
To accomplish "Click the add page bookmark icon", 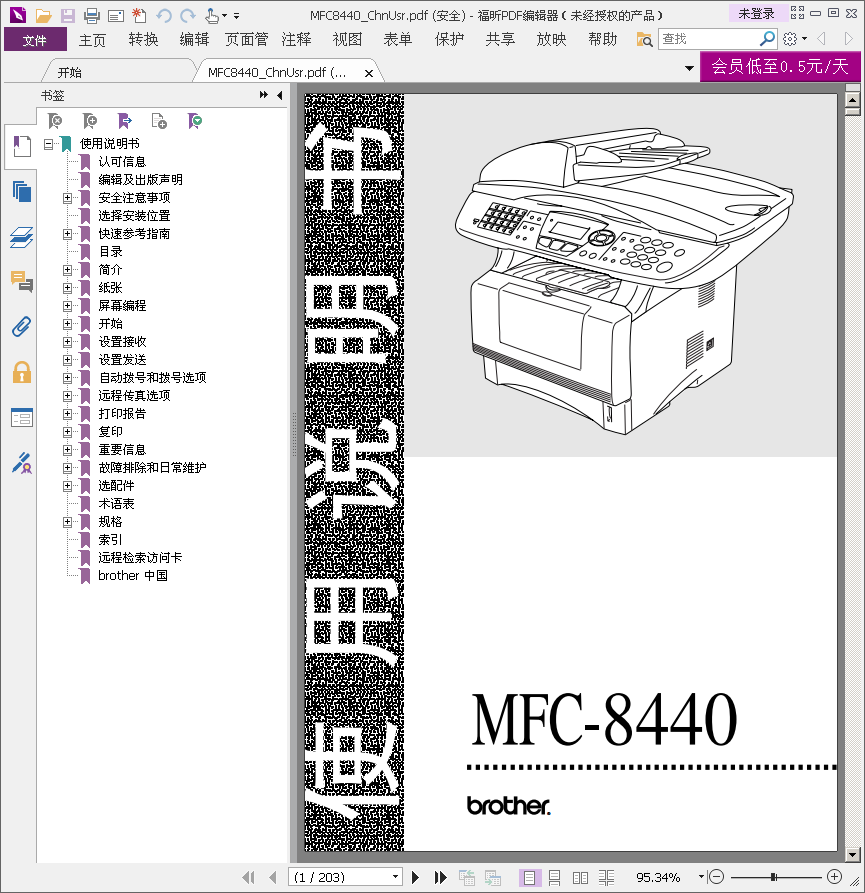I will click(159, 121).
